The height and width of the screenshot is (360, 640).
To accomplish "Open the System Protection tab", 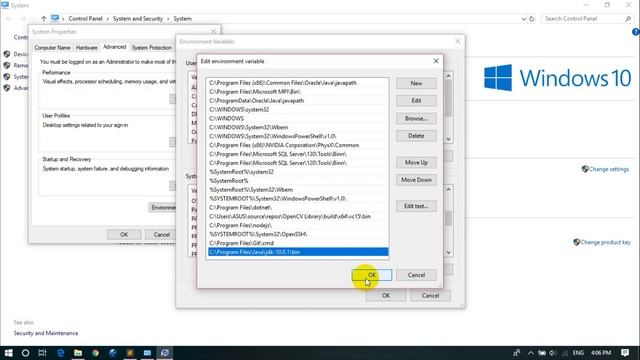I will pos(152,48).
